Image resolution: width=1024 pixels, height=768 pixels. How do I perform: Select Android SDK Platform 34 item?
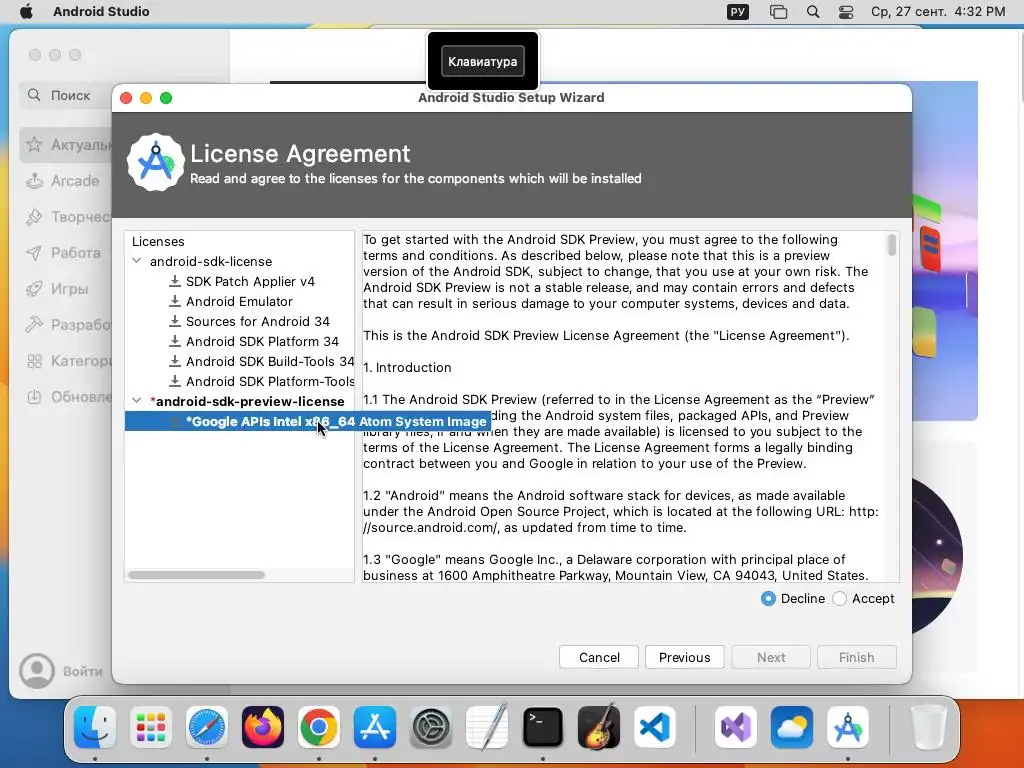coord(262,342)
